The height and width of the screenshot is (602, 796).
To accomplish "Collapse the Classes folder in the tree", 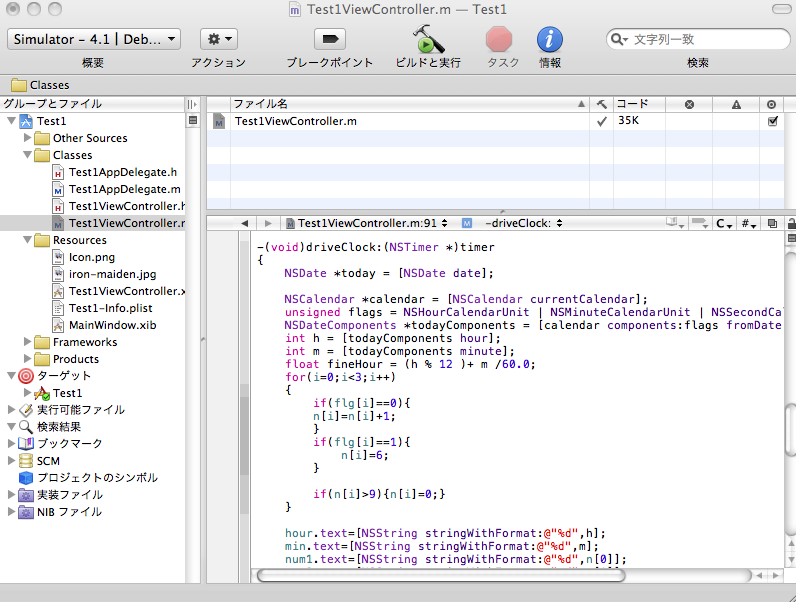I will pos(27,155).
